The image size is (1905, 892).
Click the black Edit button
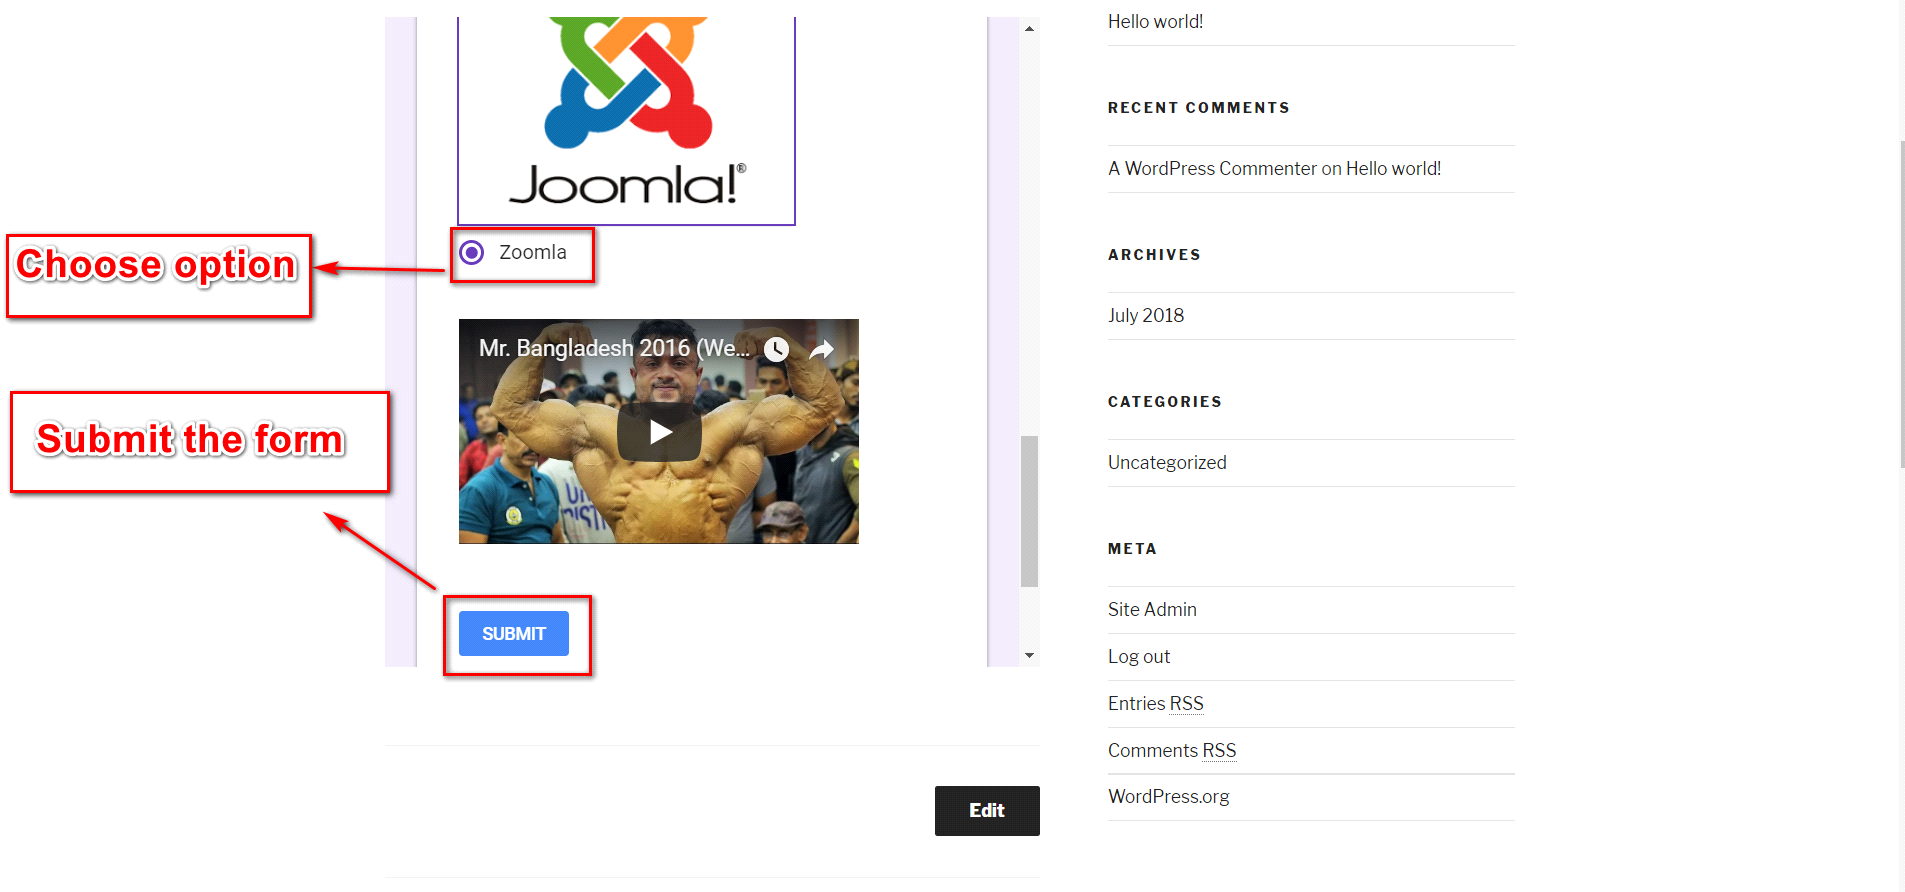tap(987, 811)
